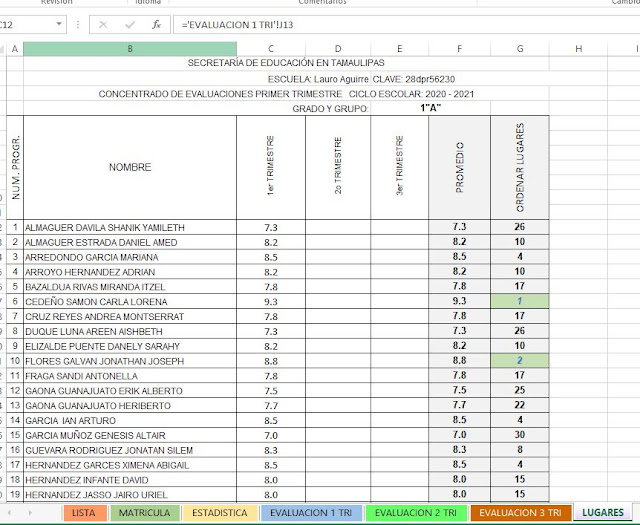The image size is (640, 525).
Task: Click the group value 1"A" cell
Action: tap(431, 108)
